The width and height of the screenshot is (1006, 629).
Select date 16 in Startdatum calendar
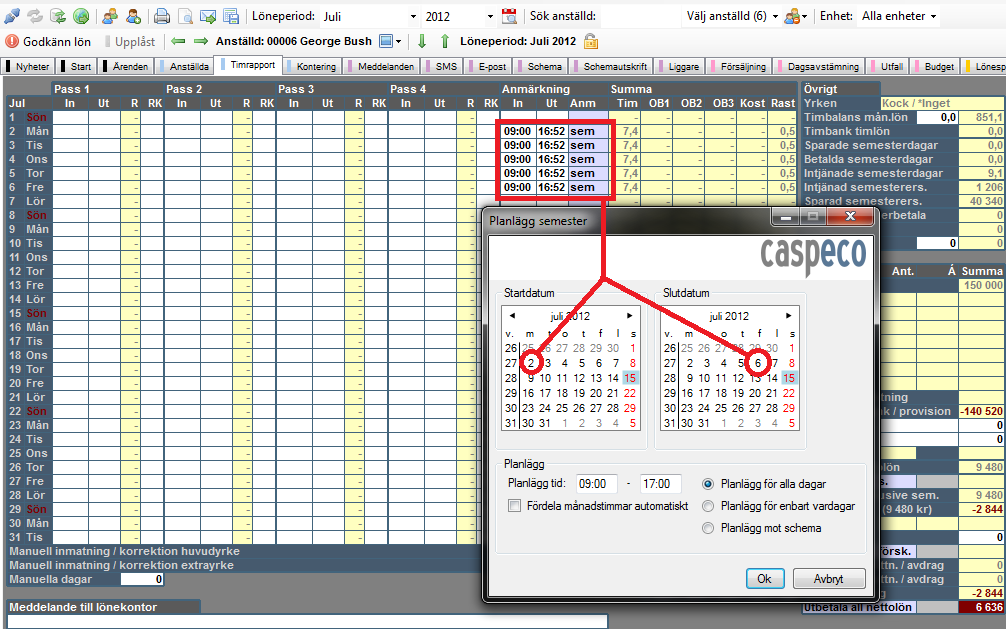pyautogui.click(x=528, y=393)
